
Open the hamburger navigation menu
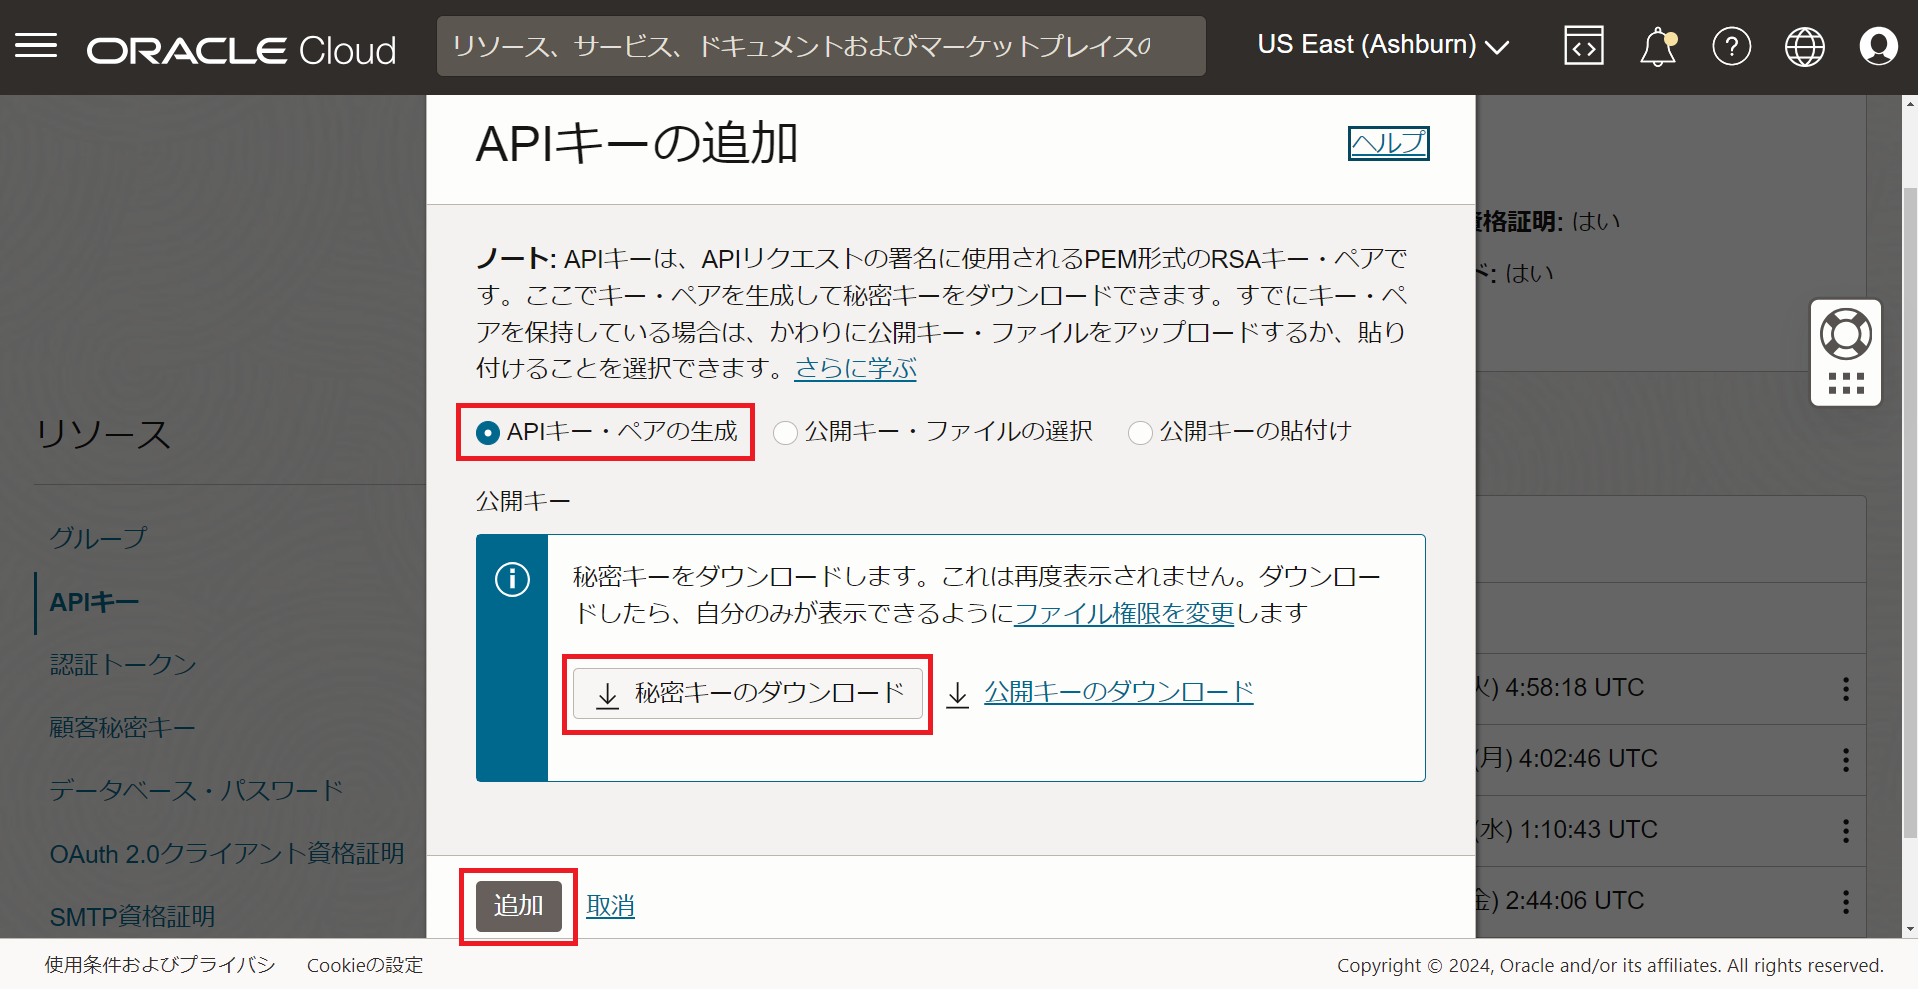36,46
